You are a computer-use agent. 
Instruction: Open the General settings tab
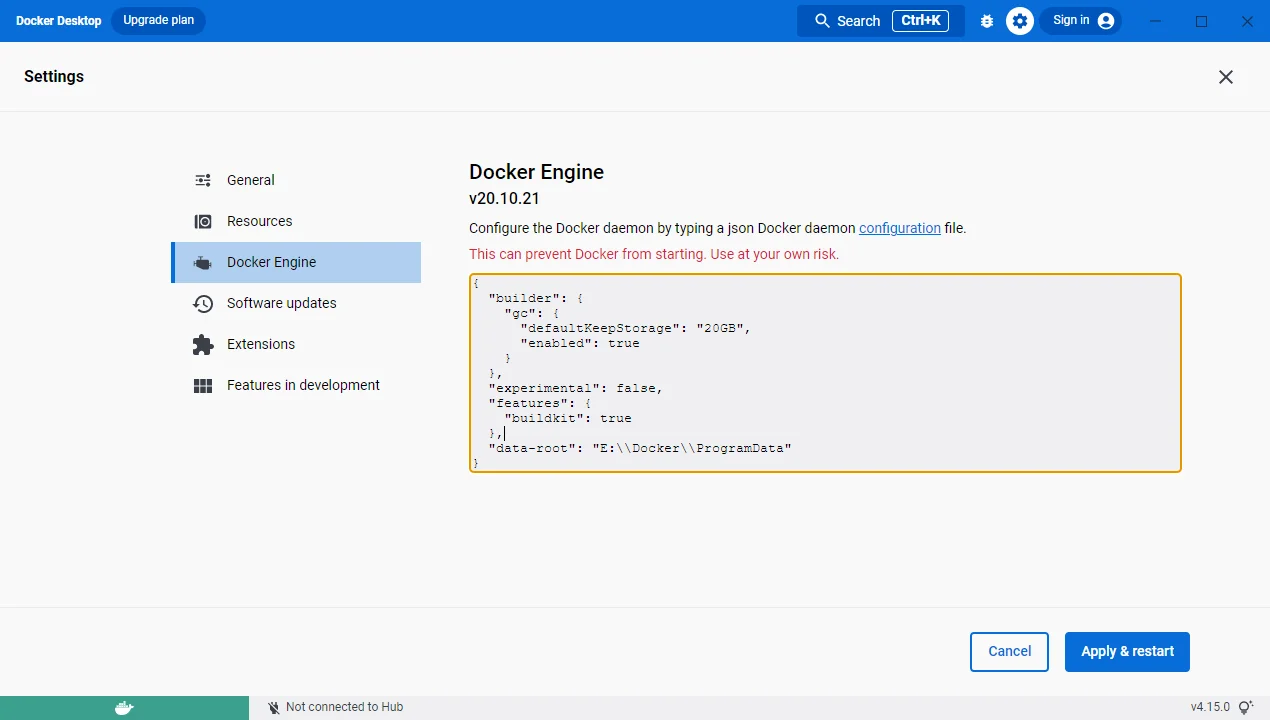point(250,181)
